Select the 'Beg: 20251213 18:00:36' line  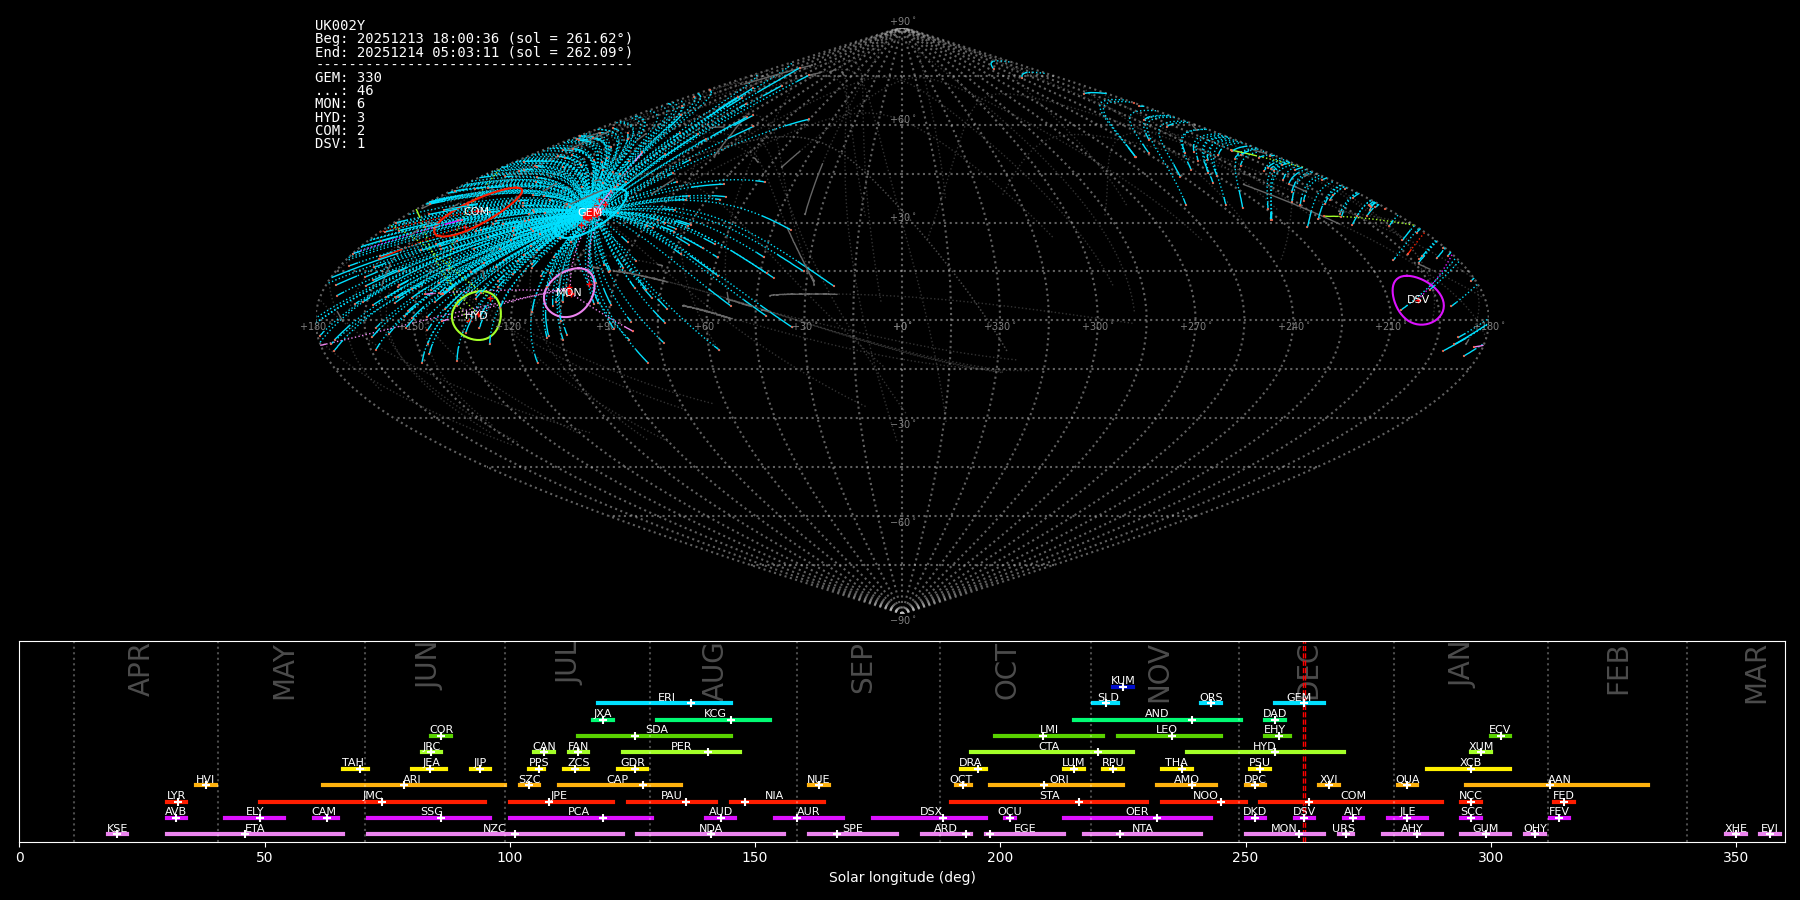pos(474,39)
